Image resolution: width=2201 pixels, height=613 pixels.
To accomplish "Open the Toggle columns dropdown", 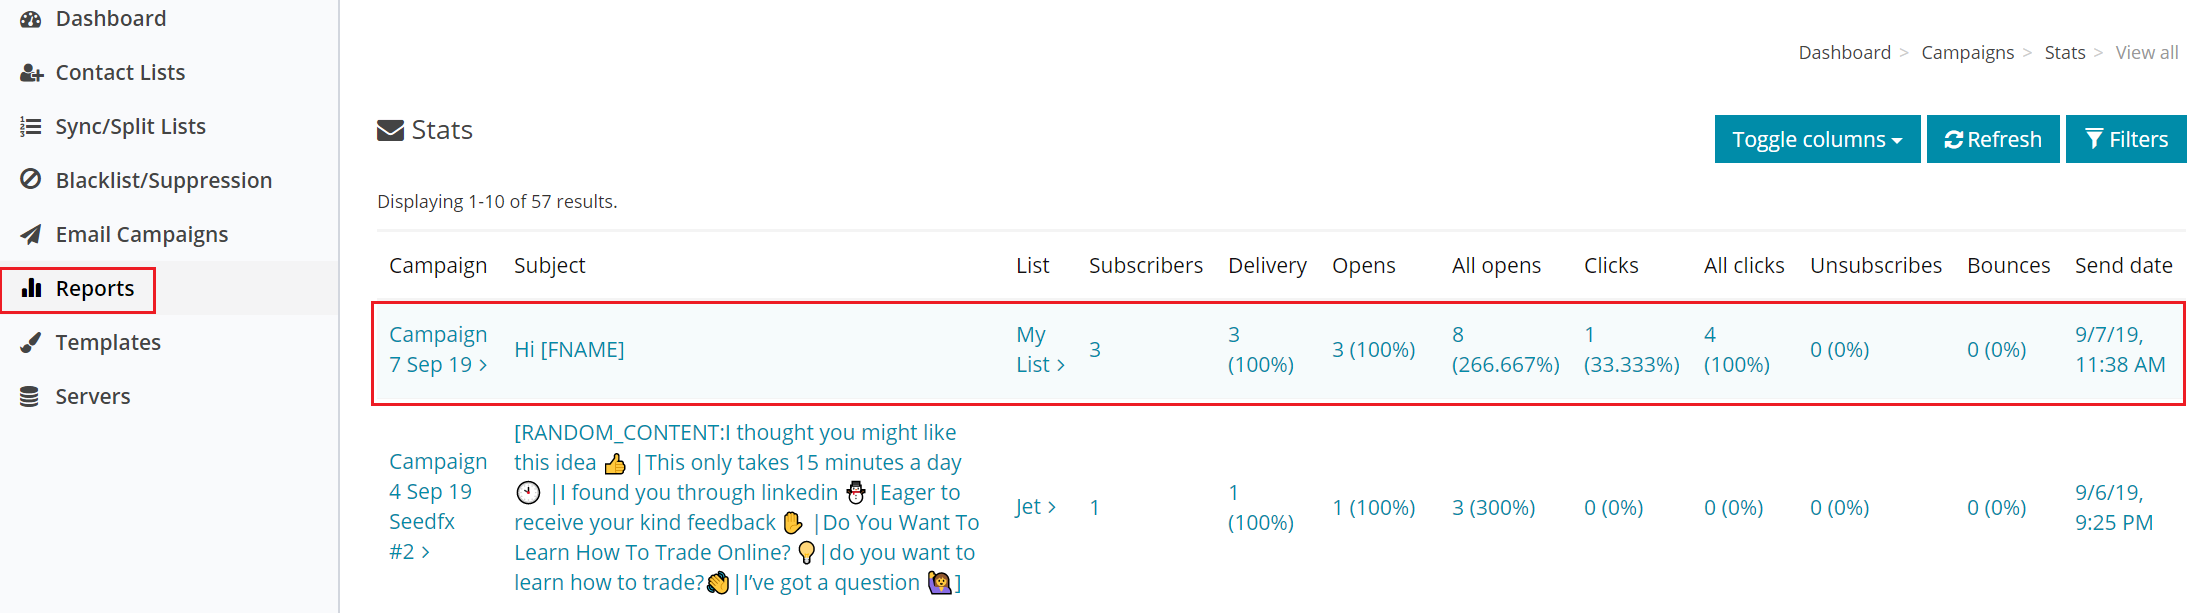I will (x=1817, y=139).
